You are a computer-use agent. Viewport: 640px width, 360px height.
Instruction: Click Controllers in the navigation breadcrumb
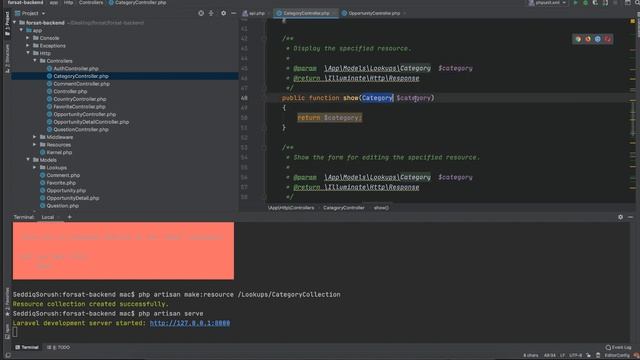point(91,2)
